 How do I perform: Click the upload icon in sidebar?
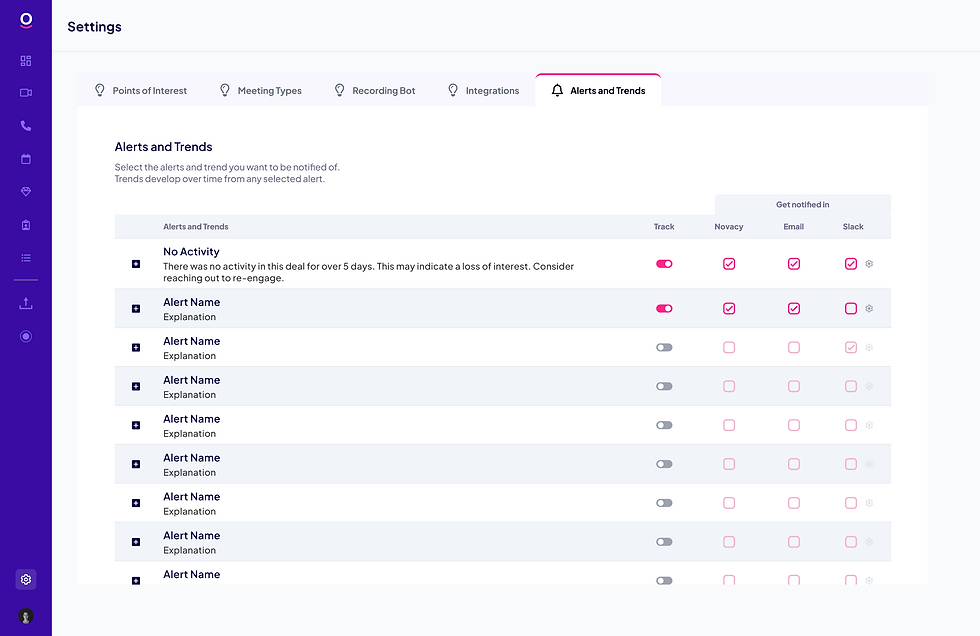[x=26, y=304]
